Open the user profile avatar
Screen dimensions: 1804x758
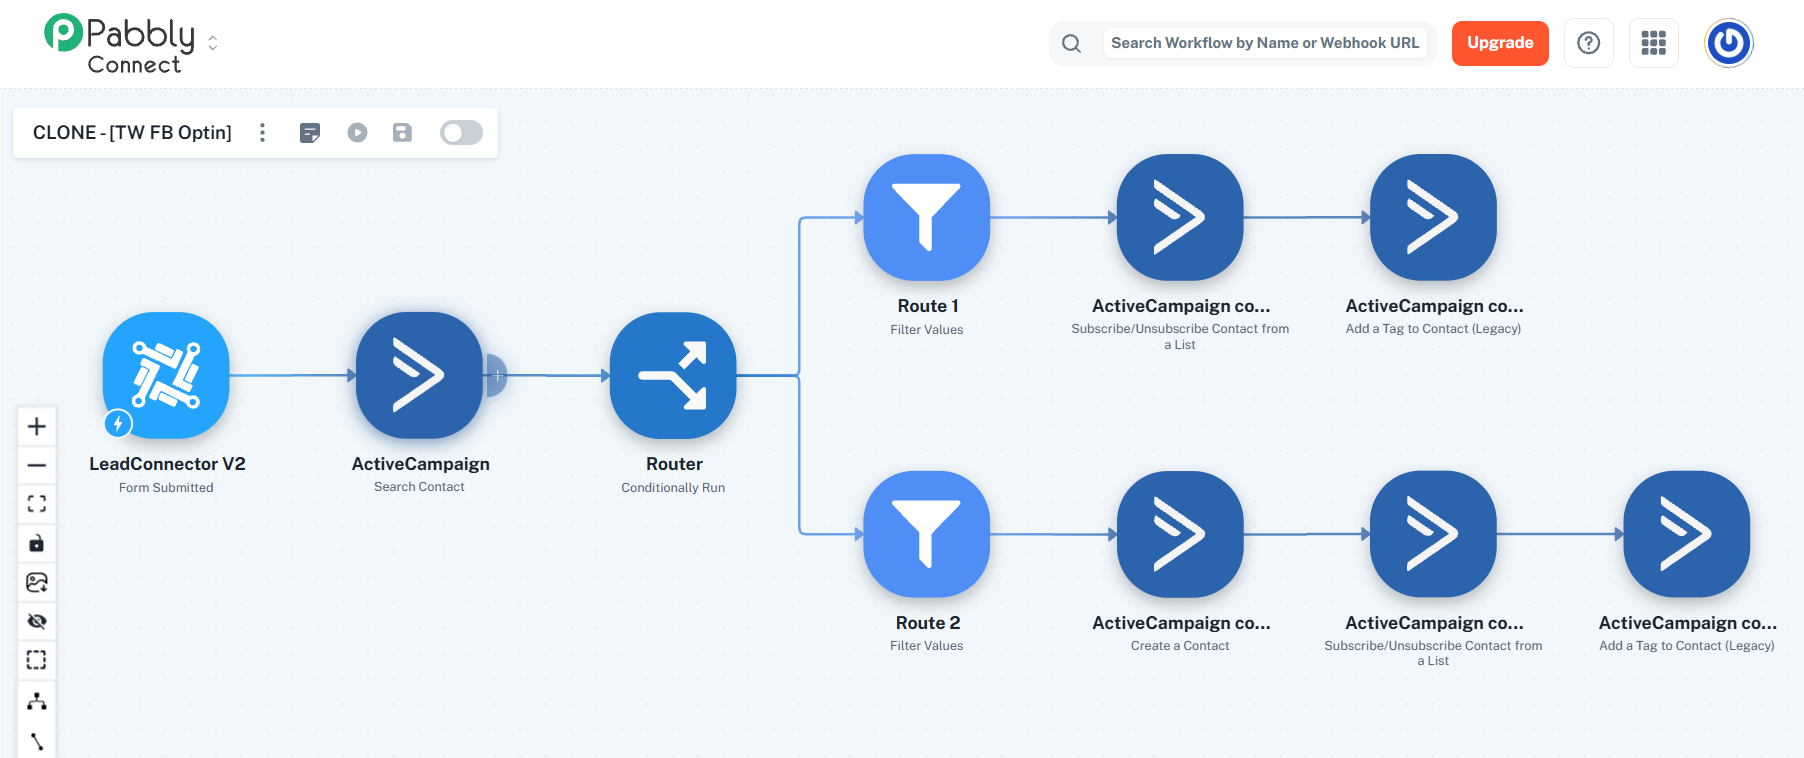(1729, 43)
